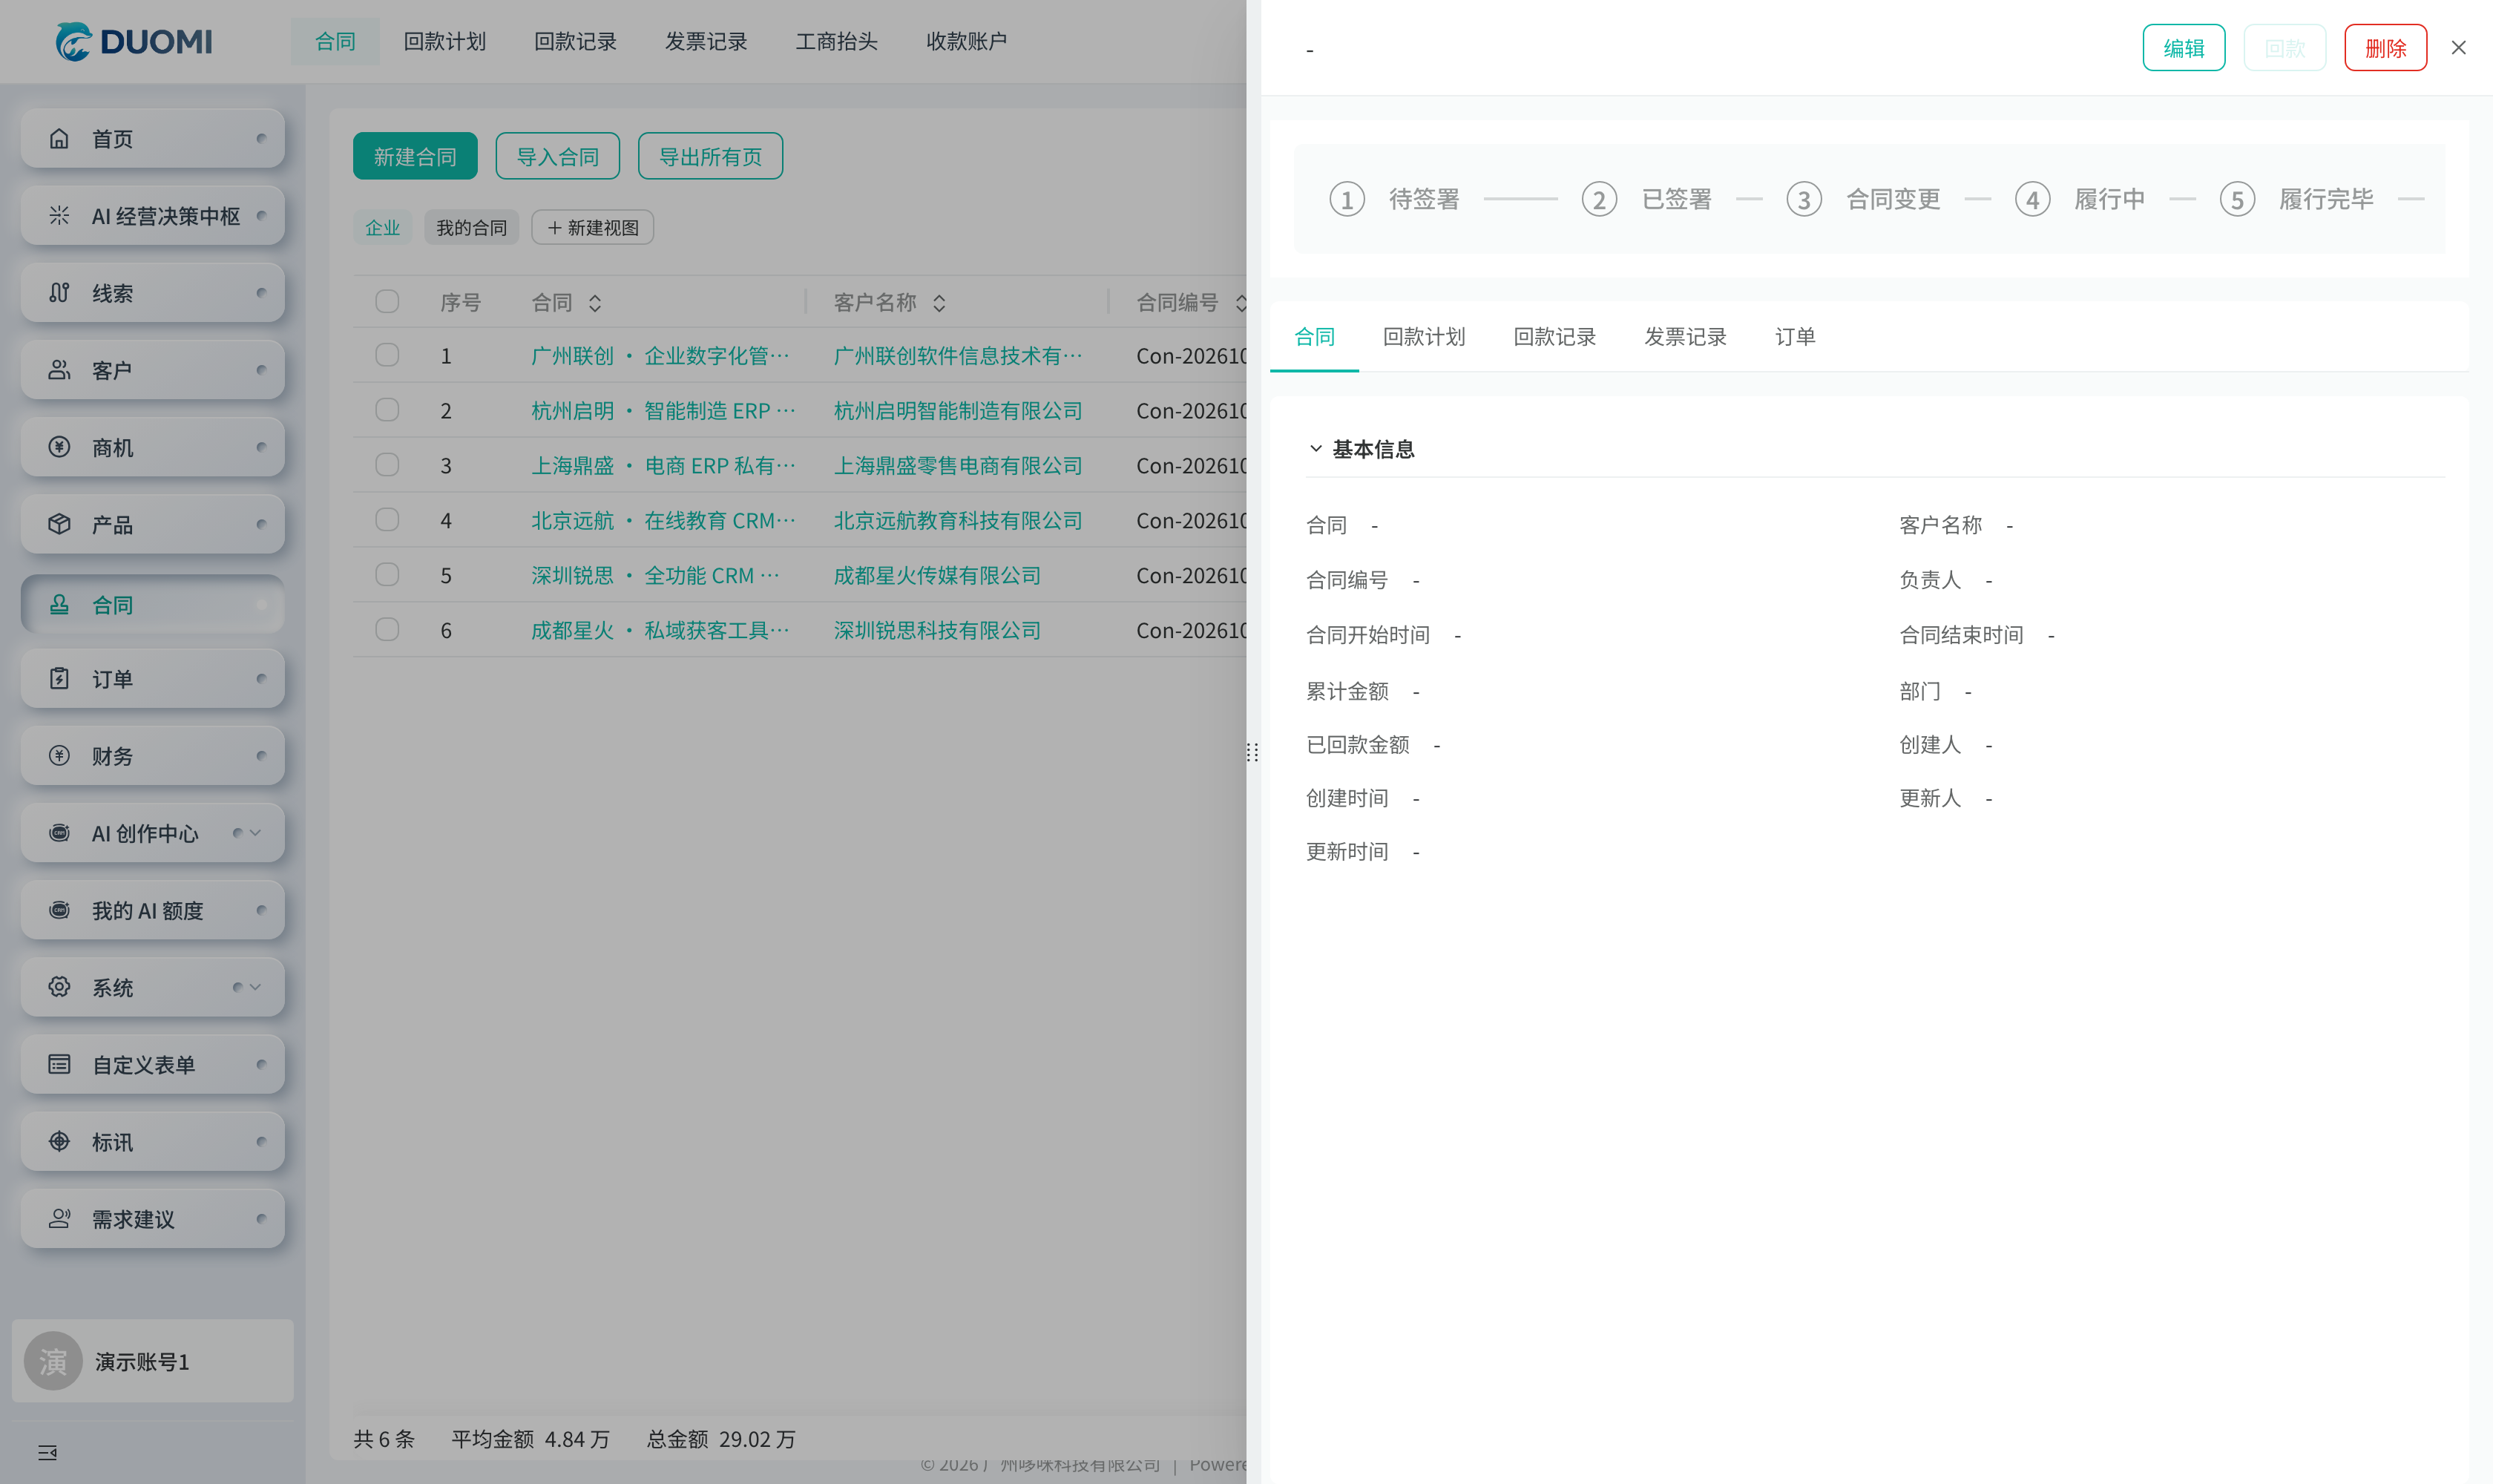Click the detail panel resize handle
Image resolution: width=2493 pixels, height=1484 pixels.
click(1252, 752)
